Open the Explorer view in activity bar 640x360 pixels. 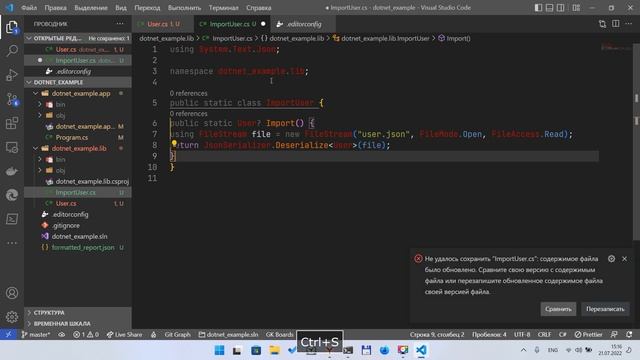click(x=12, y=27)
